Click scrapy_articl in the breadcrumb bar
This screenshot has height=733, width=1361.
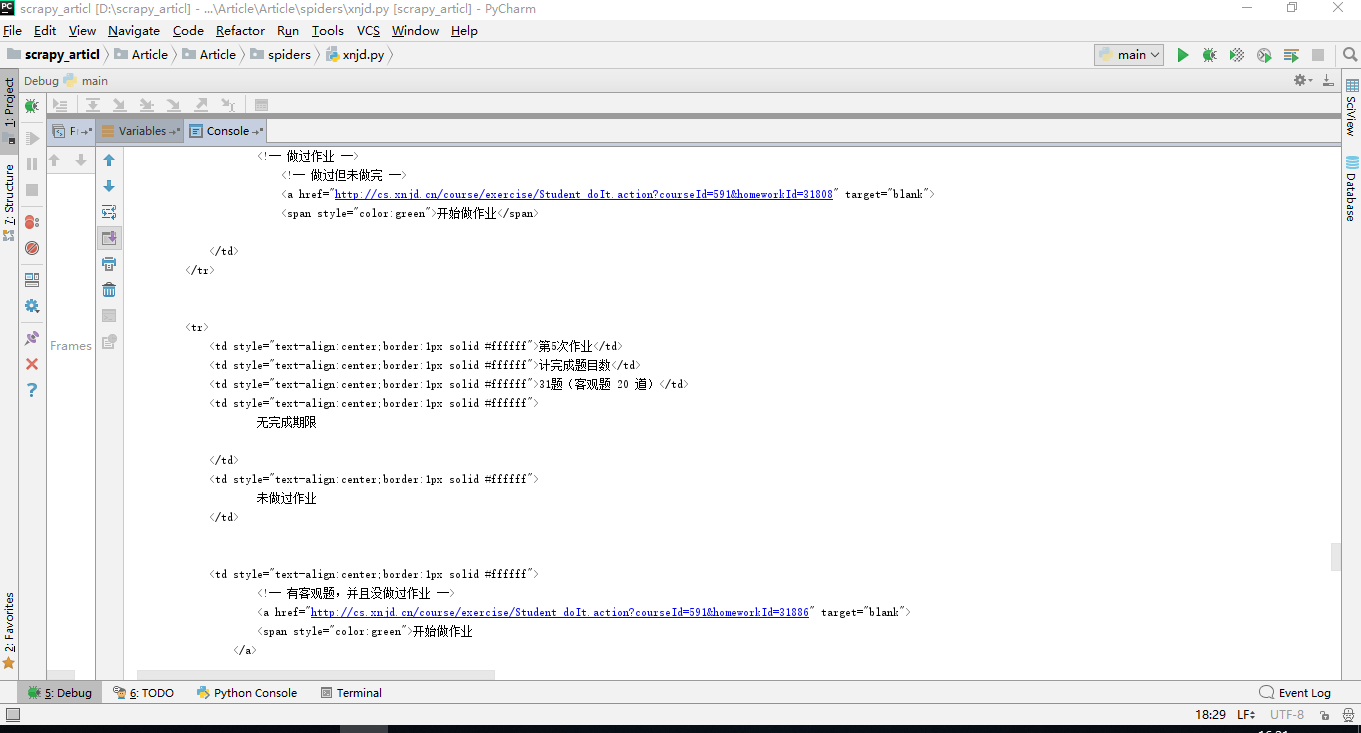pyautogui.click(x=53, y=55)
